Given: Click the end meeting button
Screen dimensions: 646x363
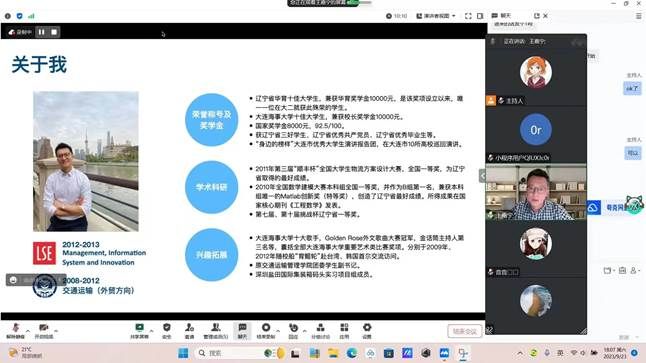Looking at the screenshot, I should [x=465, y=331].
